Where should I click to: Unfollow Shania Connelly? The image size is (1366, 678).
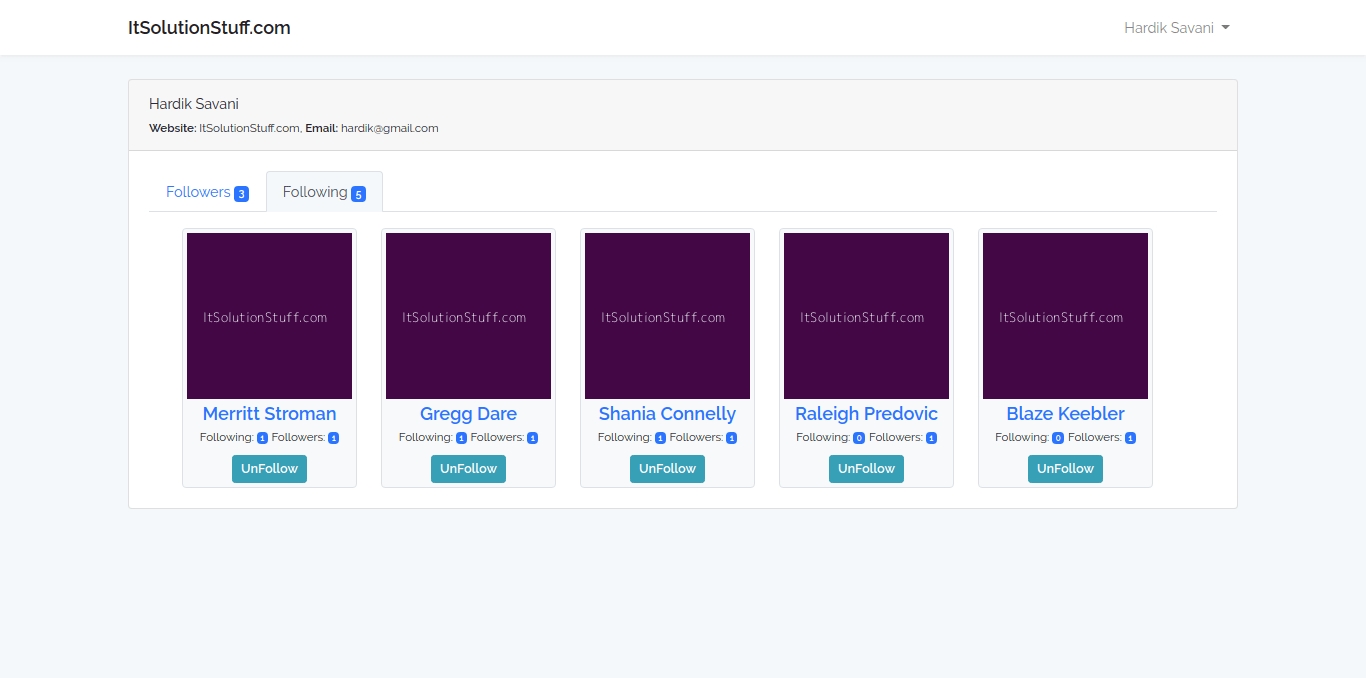(667, 468)
